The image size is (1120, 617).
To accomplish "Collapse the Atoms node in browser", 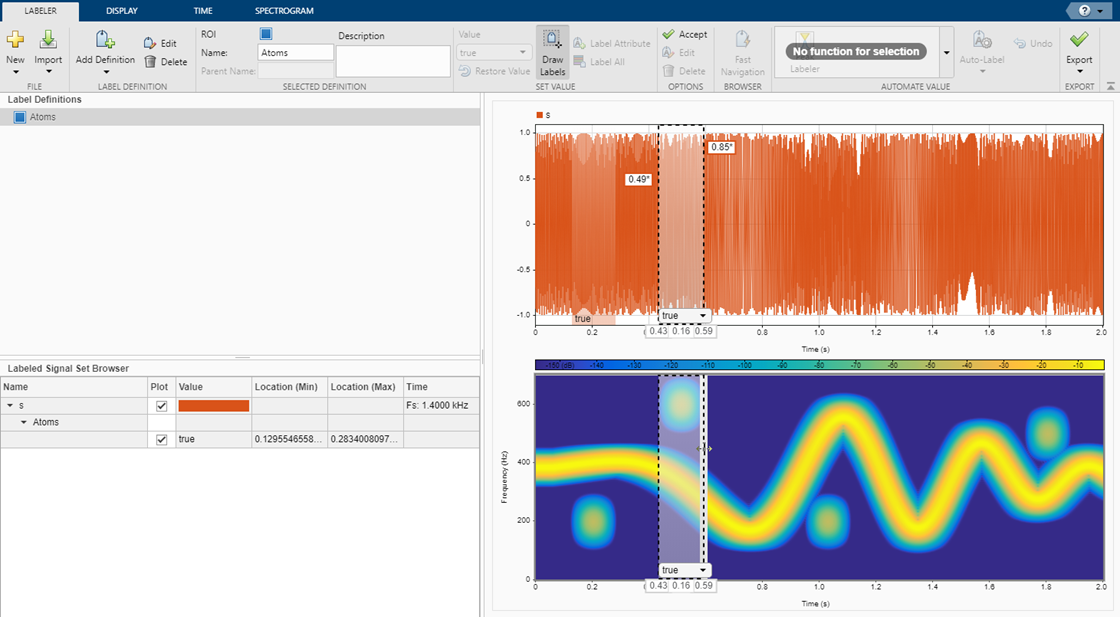I will pyautogui.click(x=25, y=423).
